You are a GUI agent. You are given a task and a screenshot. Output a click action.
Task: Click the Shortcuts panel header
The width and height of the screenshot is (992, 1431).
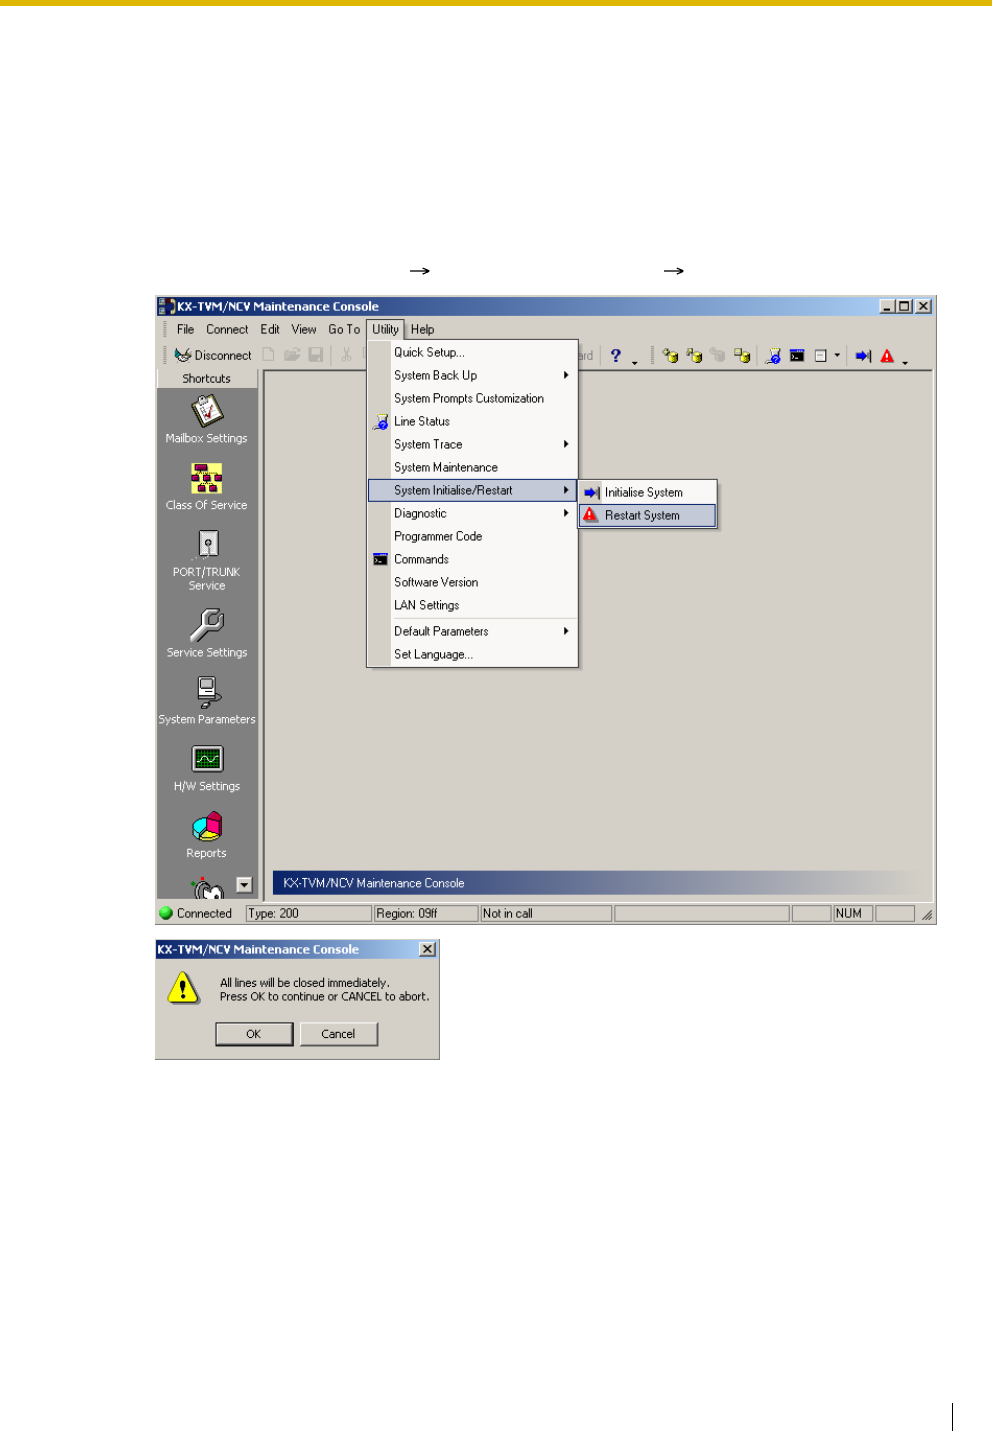pos(207,379)
